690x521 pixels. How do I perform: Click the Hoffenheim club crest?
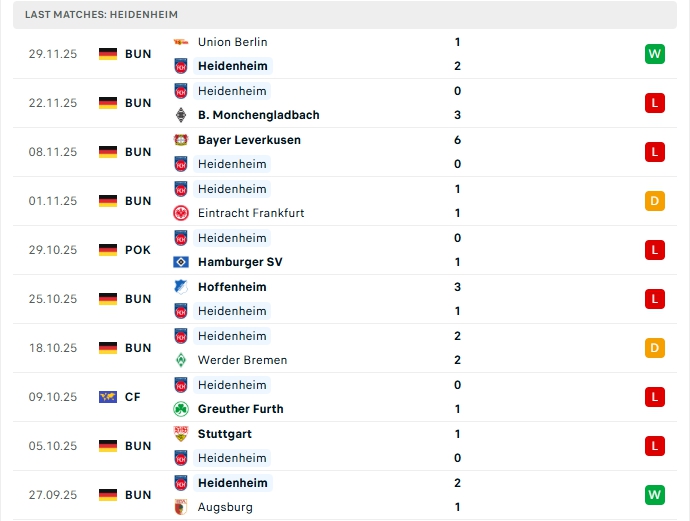click(x=181, y=287)
